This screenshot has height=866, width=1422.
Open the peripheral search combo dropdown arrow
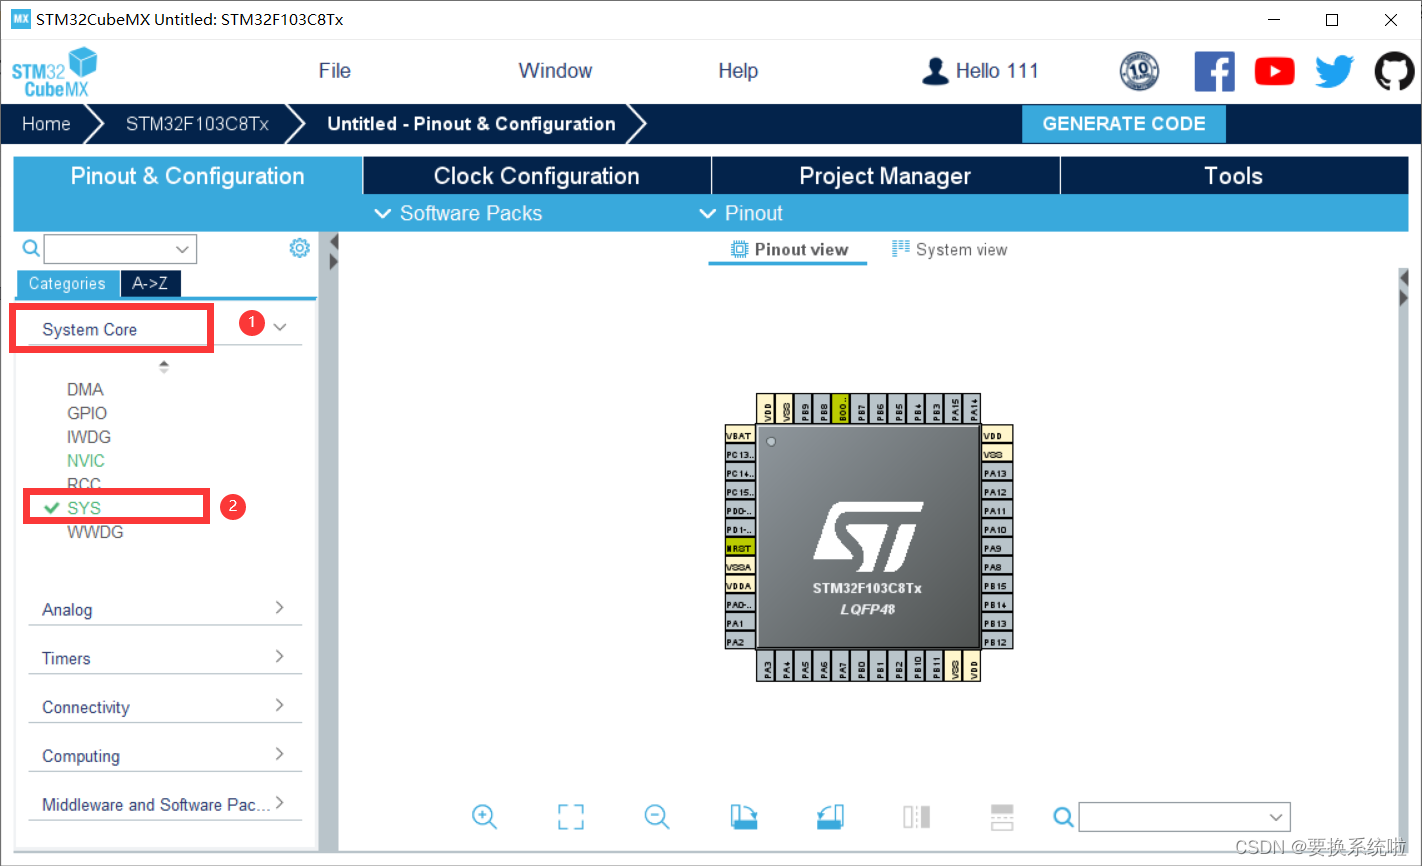[x=182, y=249]
